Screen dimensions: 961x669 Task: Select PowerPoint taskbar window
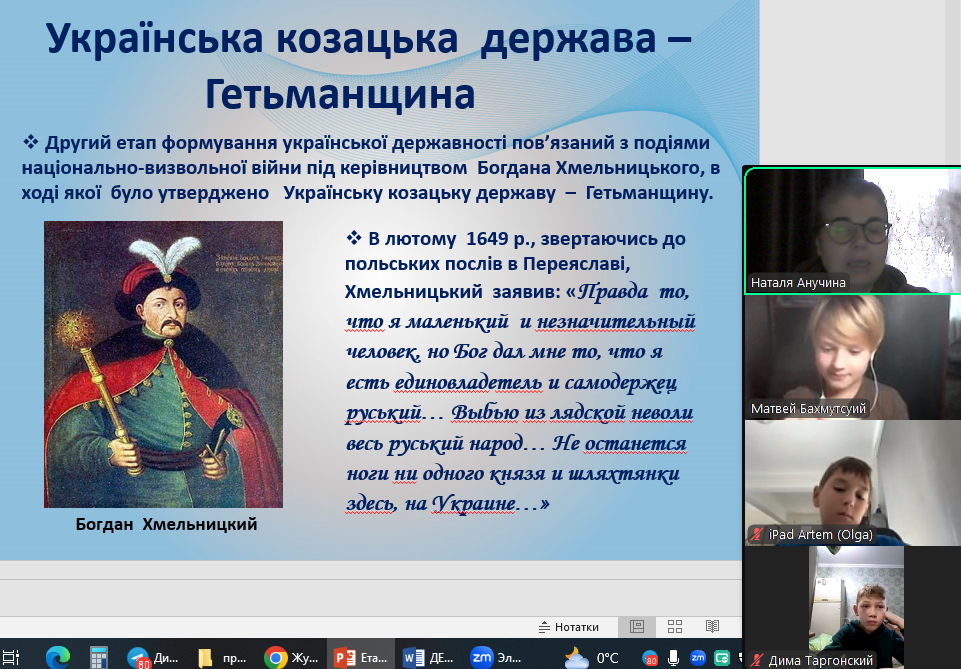click(x=360, y=658)
